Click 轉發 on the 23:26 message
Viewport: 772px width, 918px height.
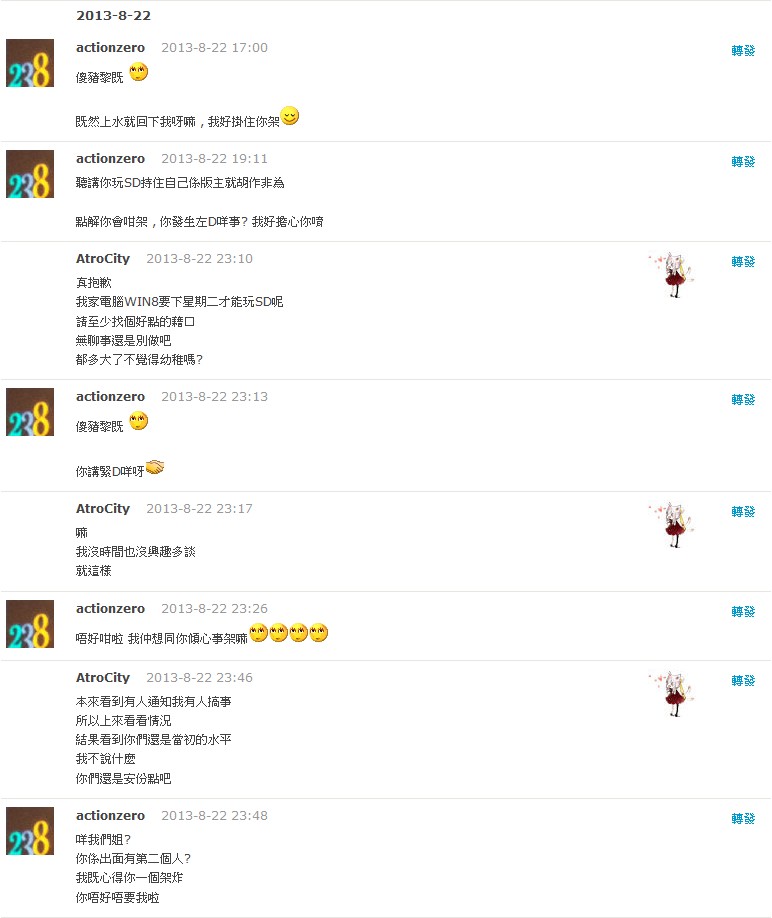coord(743,612)
